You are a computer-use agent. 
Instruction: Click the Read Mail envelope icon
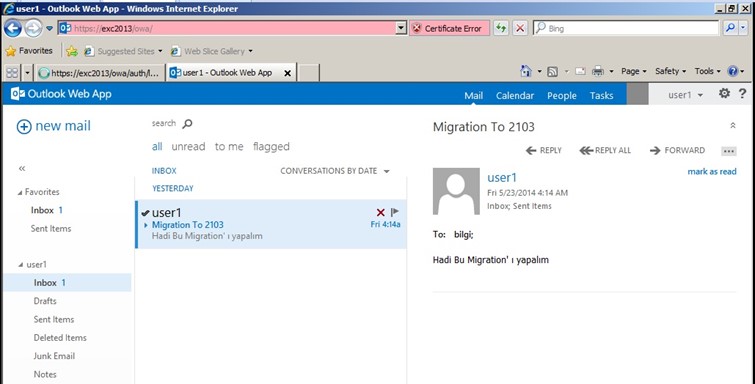click(x=580, y=71)
